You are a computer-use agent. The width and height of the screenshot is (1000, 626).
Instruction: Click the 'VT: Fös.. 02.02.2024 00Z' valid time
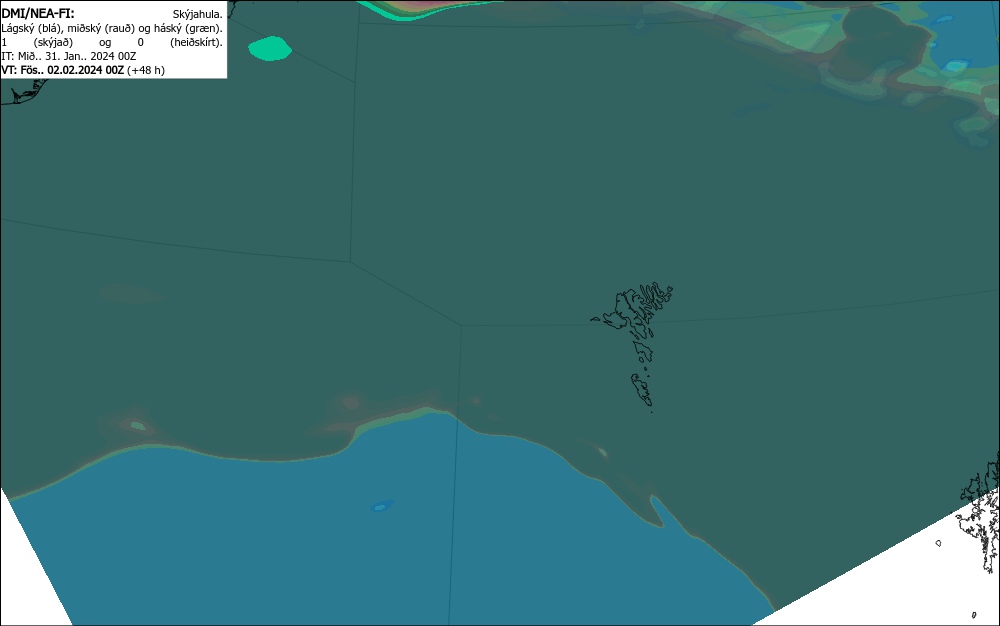pyautogui.click(x=62, y=70)
